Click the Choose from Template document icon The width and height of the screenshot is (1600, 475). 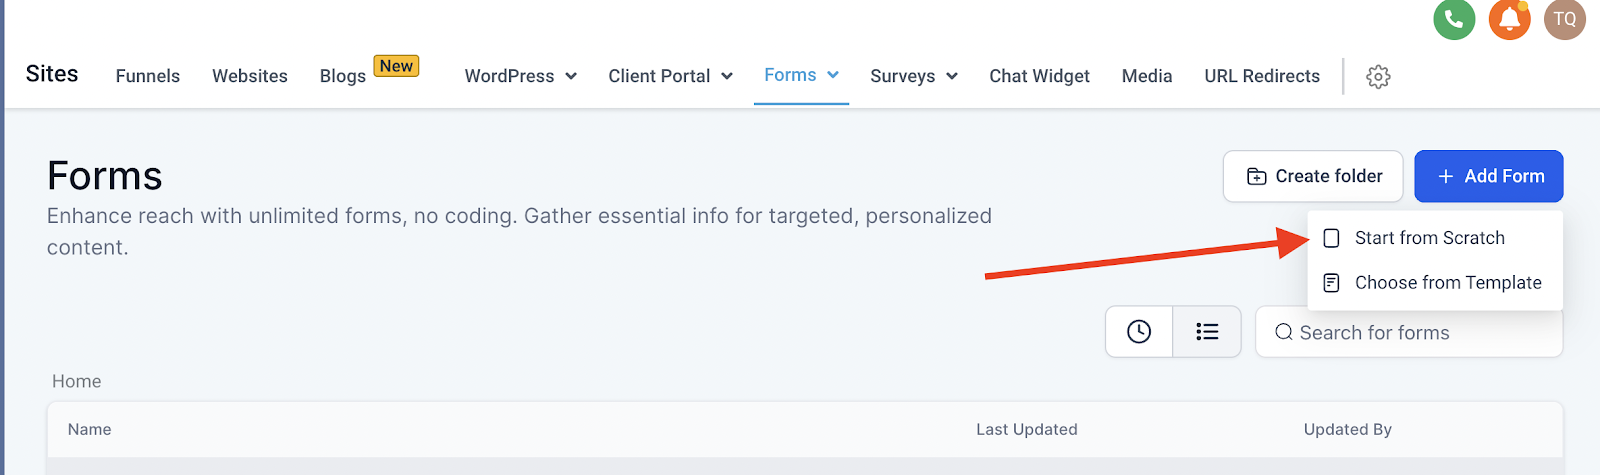coord(1331,283)
